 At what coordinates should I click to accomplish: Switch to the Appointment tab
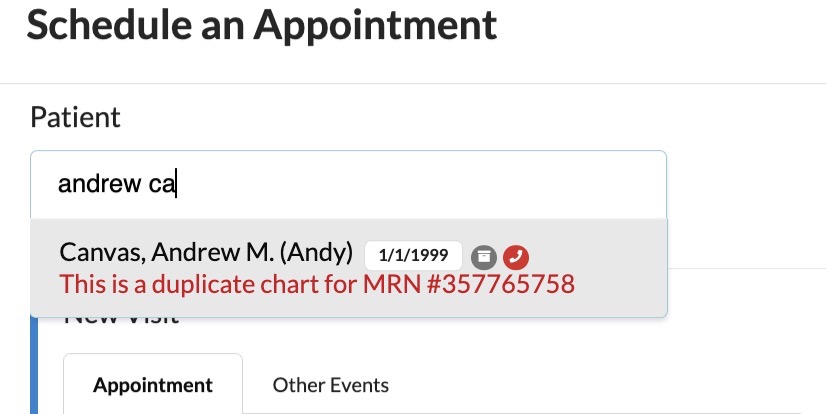point(153,385)
